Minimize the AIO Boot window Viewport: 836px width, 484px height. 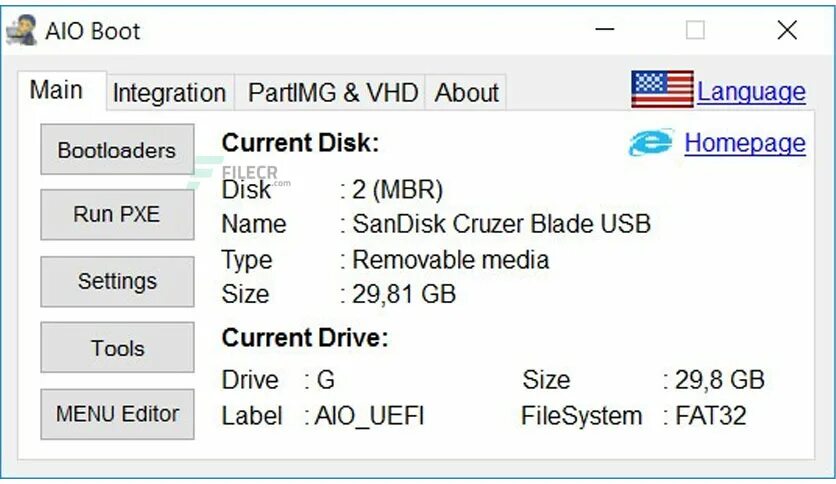[604, 31]
